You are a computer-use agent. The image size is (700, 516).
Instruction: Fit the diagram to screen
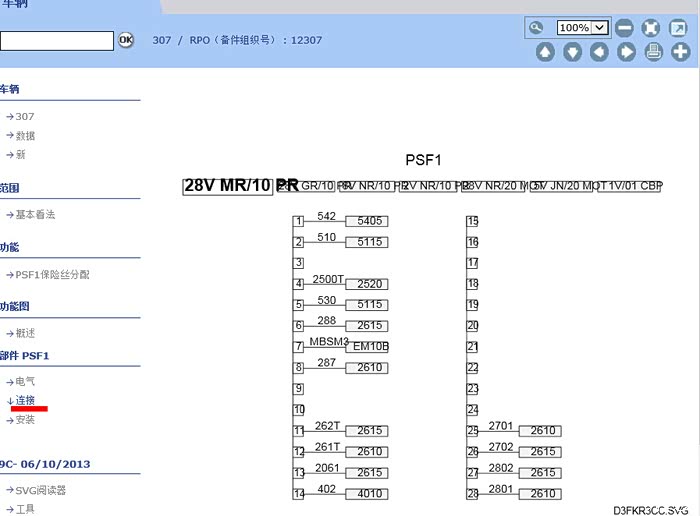pyautogui.click(x=650, y=28)
